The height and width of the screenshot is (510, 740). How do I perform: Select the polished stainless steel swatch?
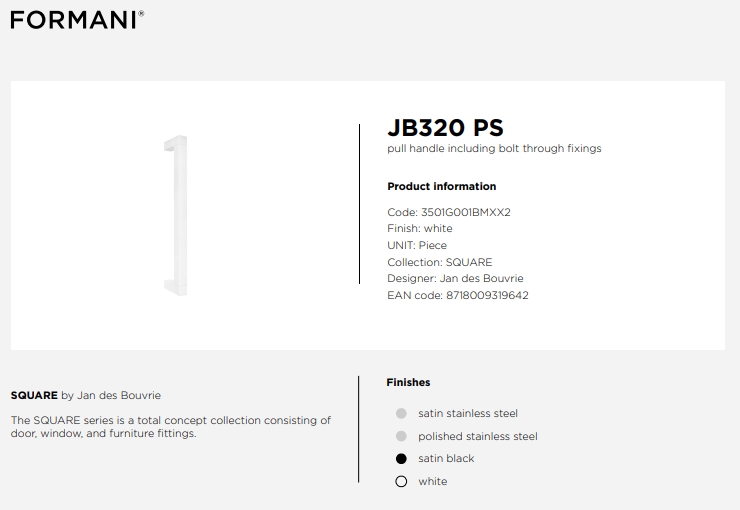click(x=401, y=436)
